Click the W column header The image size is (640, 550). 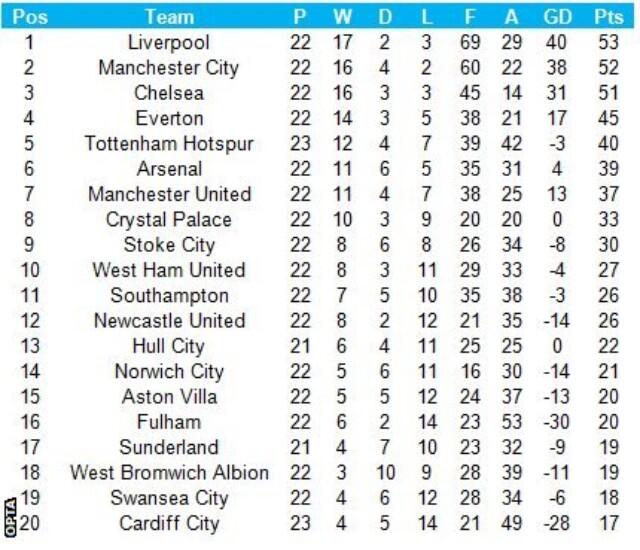tap(343, 17)
